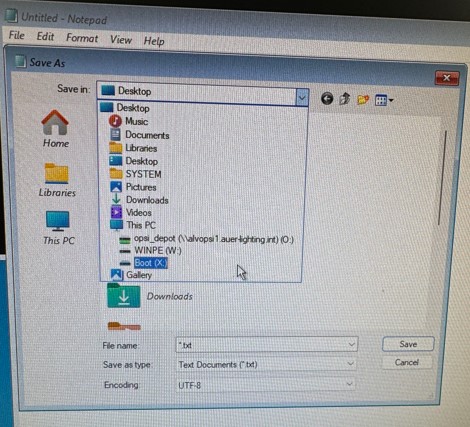This screenshot has width=470, height=427.
Task: Open the Save as type dropdown
Action: click(x=266, y=364)
